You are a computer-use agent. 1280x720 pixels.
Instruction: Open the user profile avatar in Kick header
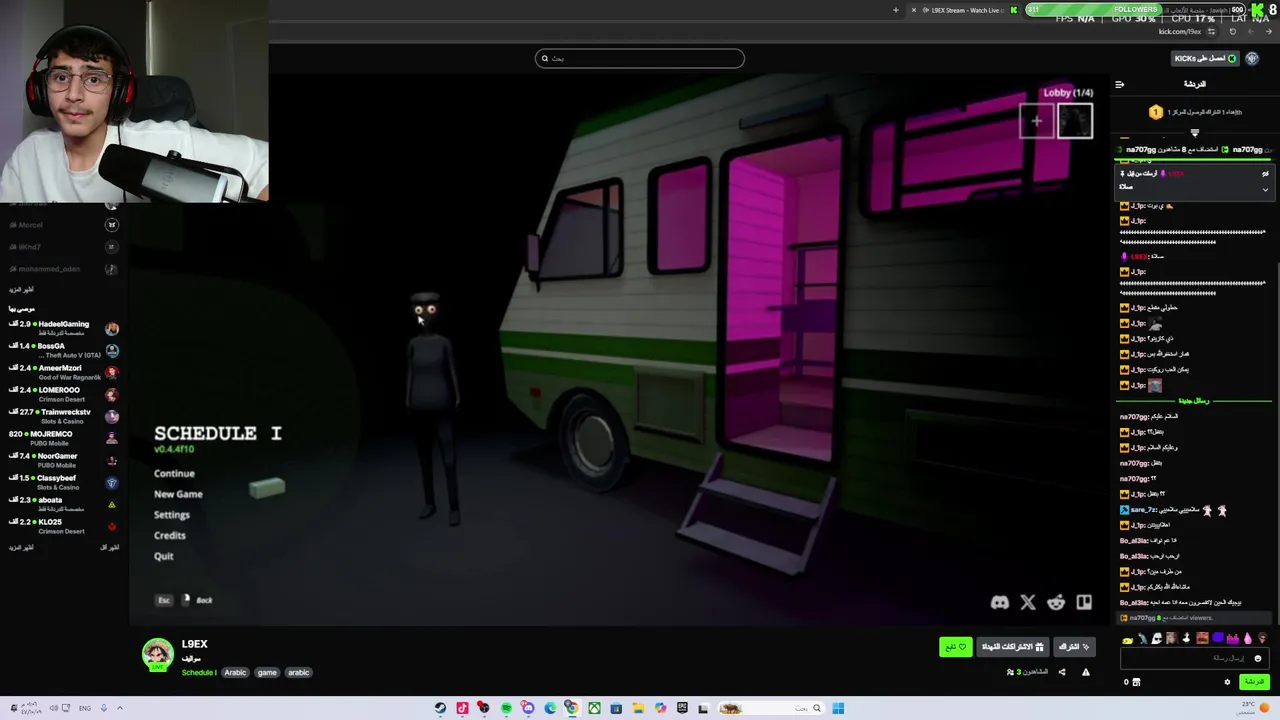pyautogui.click(x=1252, y=58)
